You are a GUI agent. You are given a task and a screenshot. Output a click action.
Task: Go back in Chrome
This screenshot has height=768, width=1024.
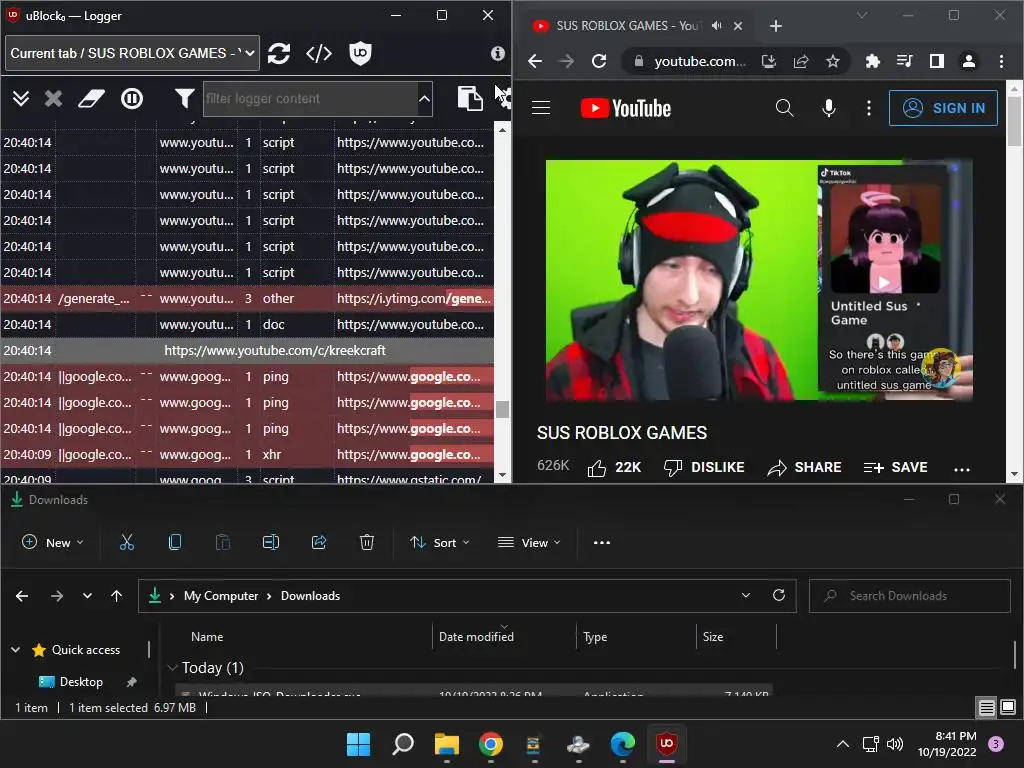coord(535,61)
